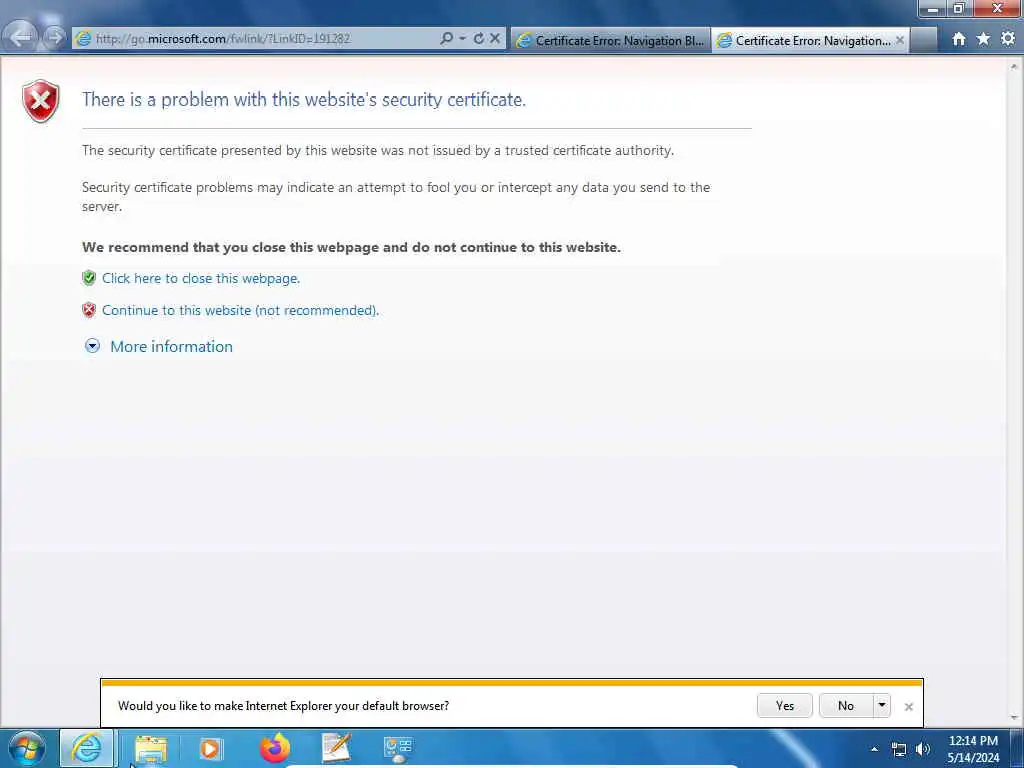This screenshot has height=768, width=1024.
Task: Click Internet Explorer taskbar icon
Action: (87, 748)
